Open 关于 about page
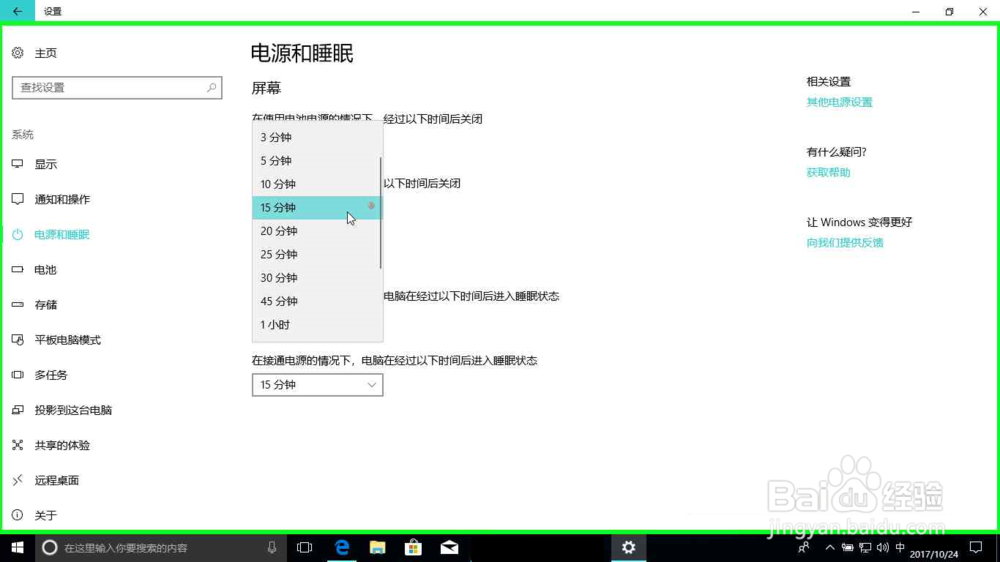The image size is (1000, 562). pos(45,515)
